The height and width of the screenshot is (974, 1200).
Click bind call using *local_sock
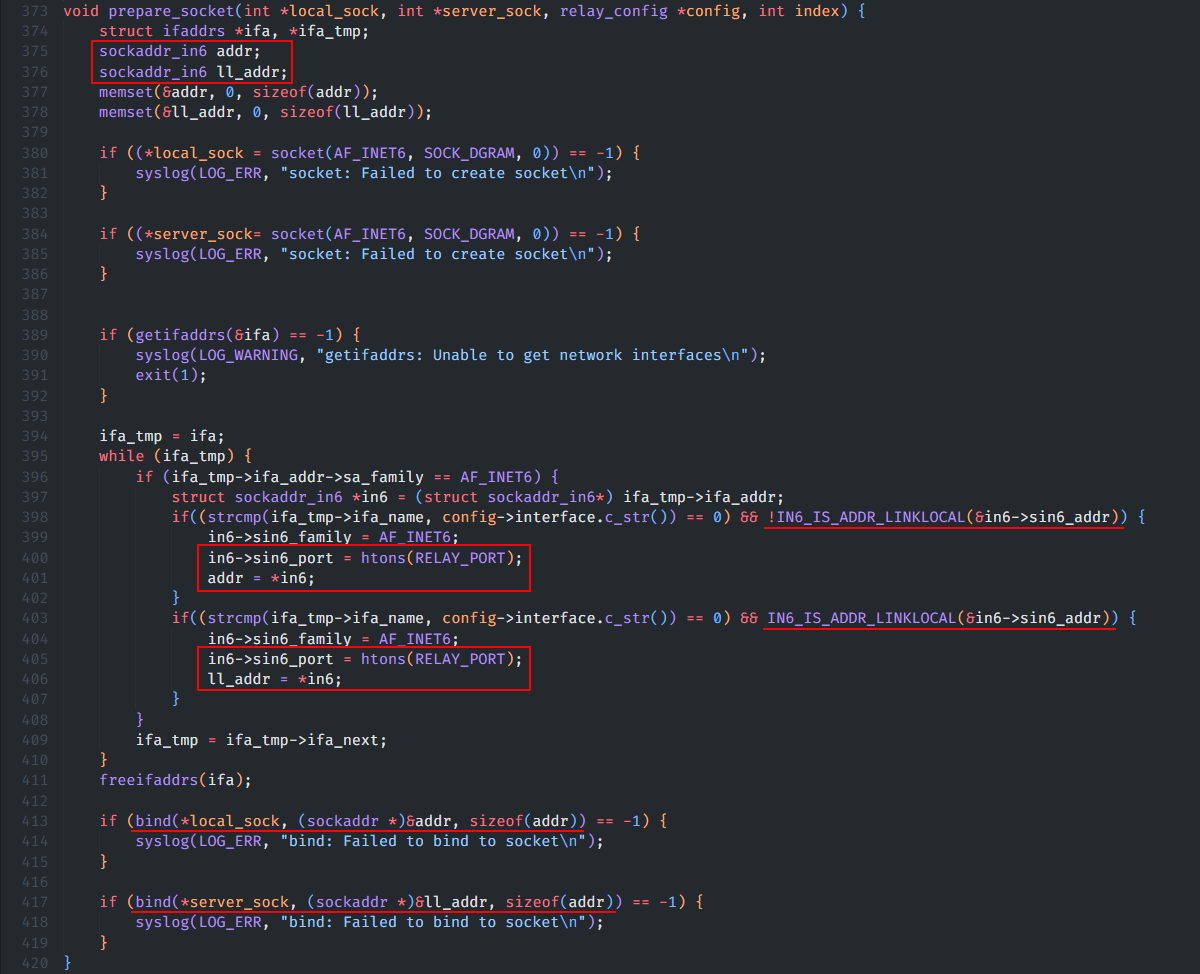click(207, 821)
